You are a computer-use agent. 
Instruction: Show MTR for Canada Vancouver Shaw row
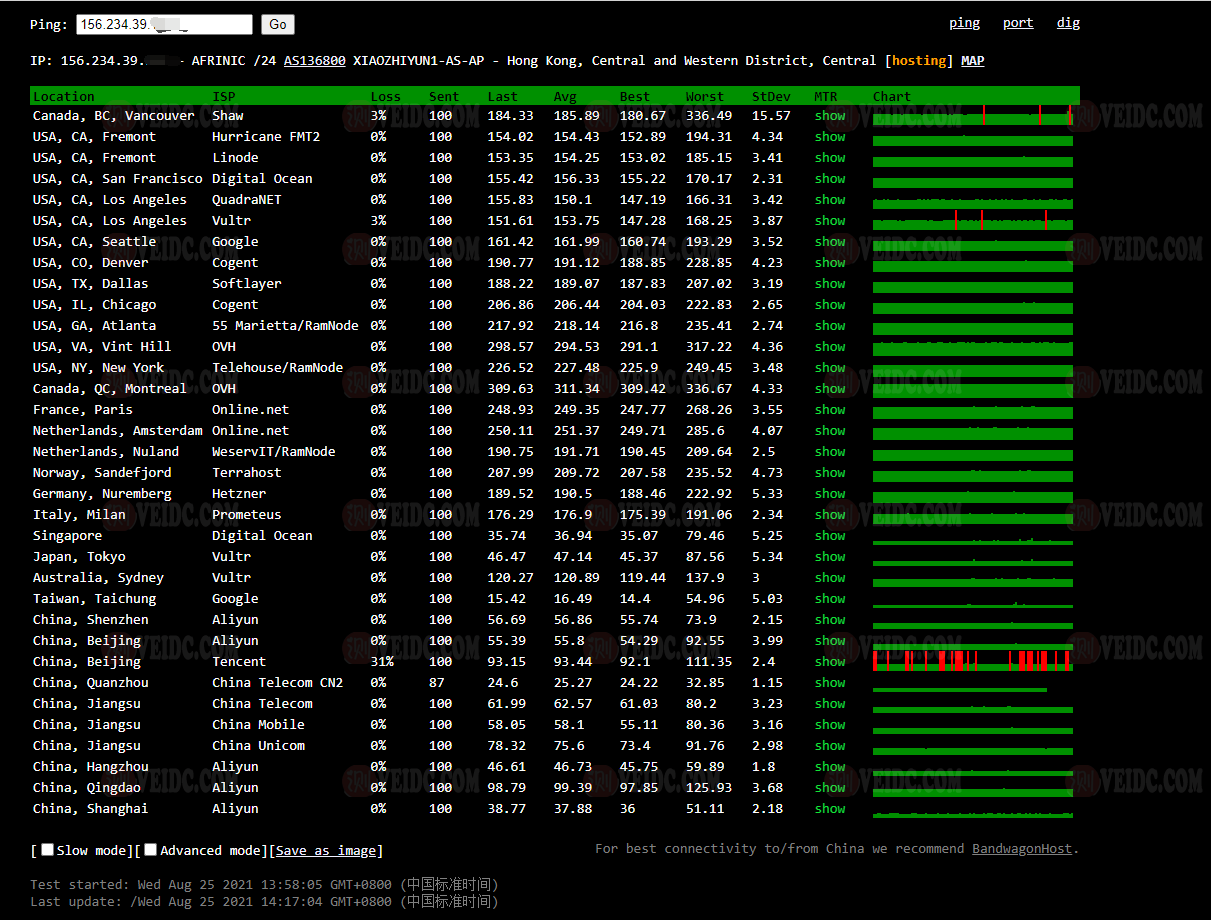tap(829, 116)
